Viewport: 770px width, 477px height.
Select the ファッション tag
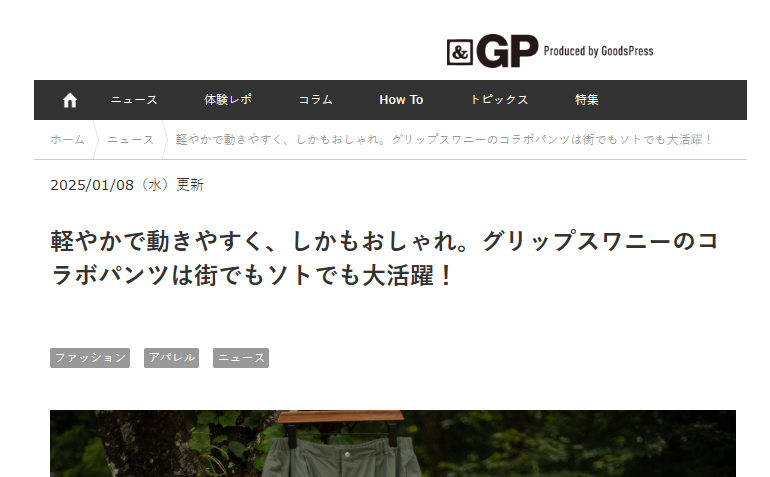(90, 358)
